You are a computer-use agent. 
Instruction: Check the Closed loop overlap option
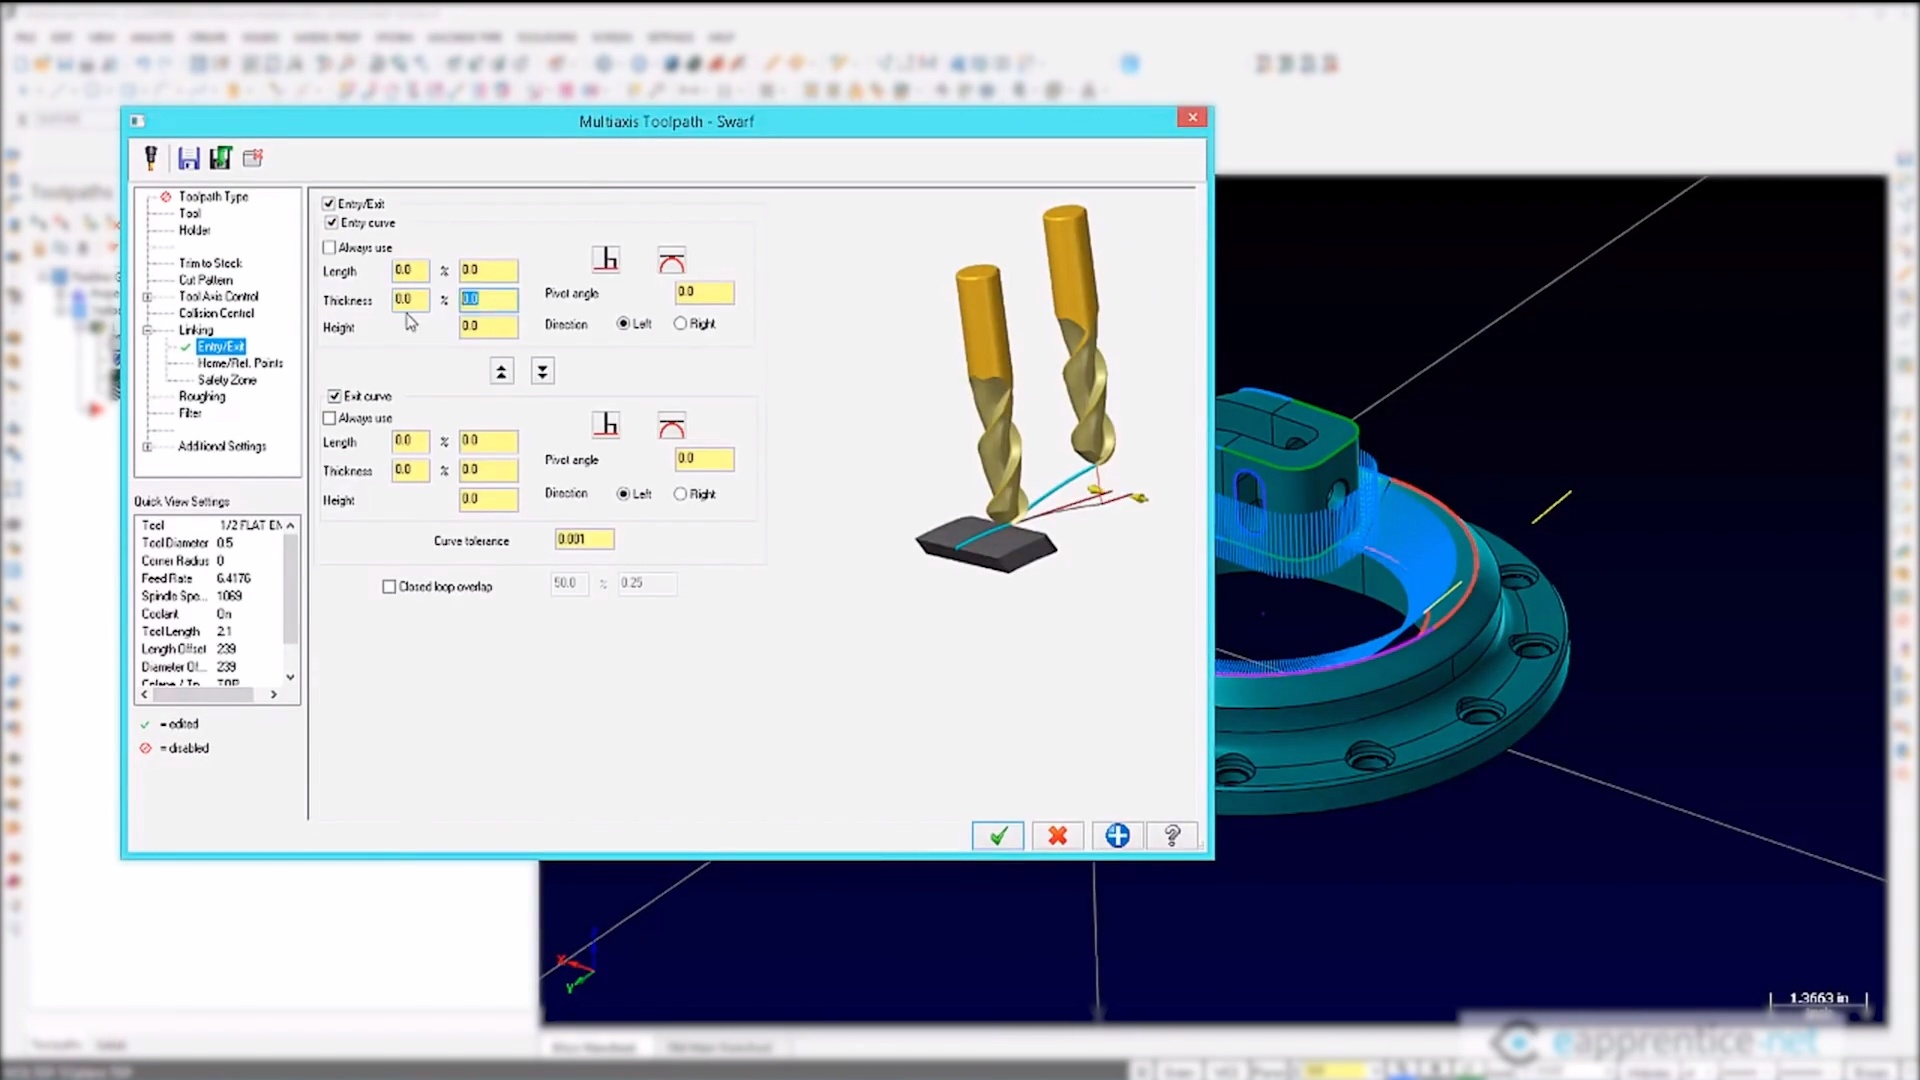(x=389, y=586)
